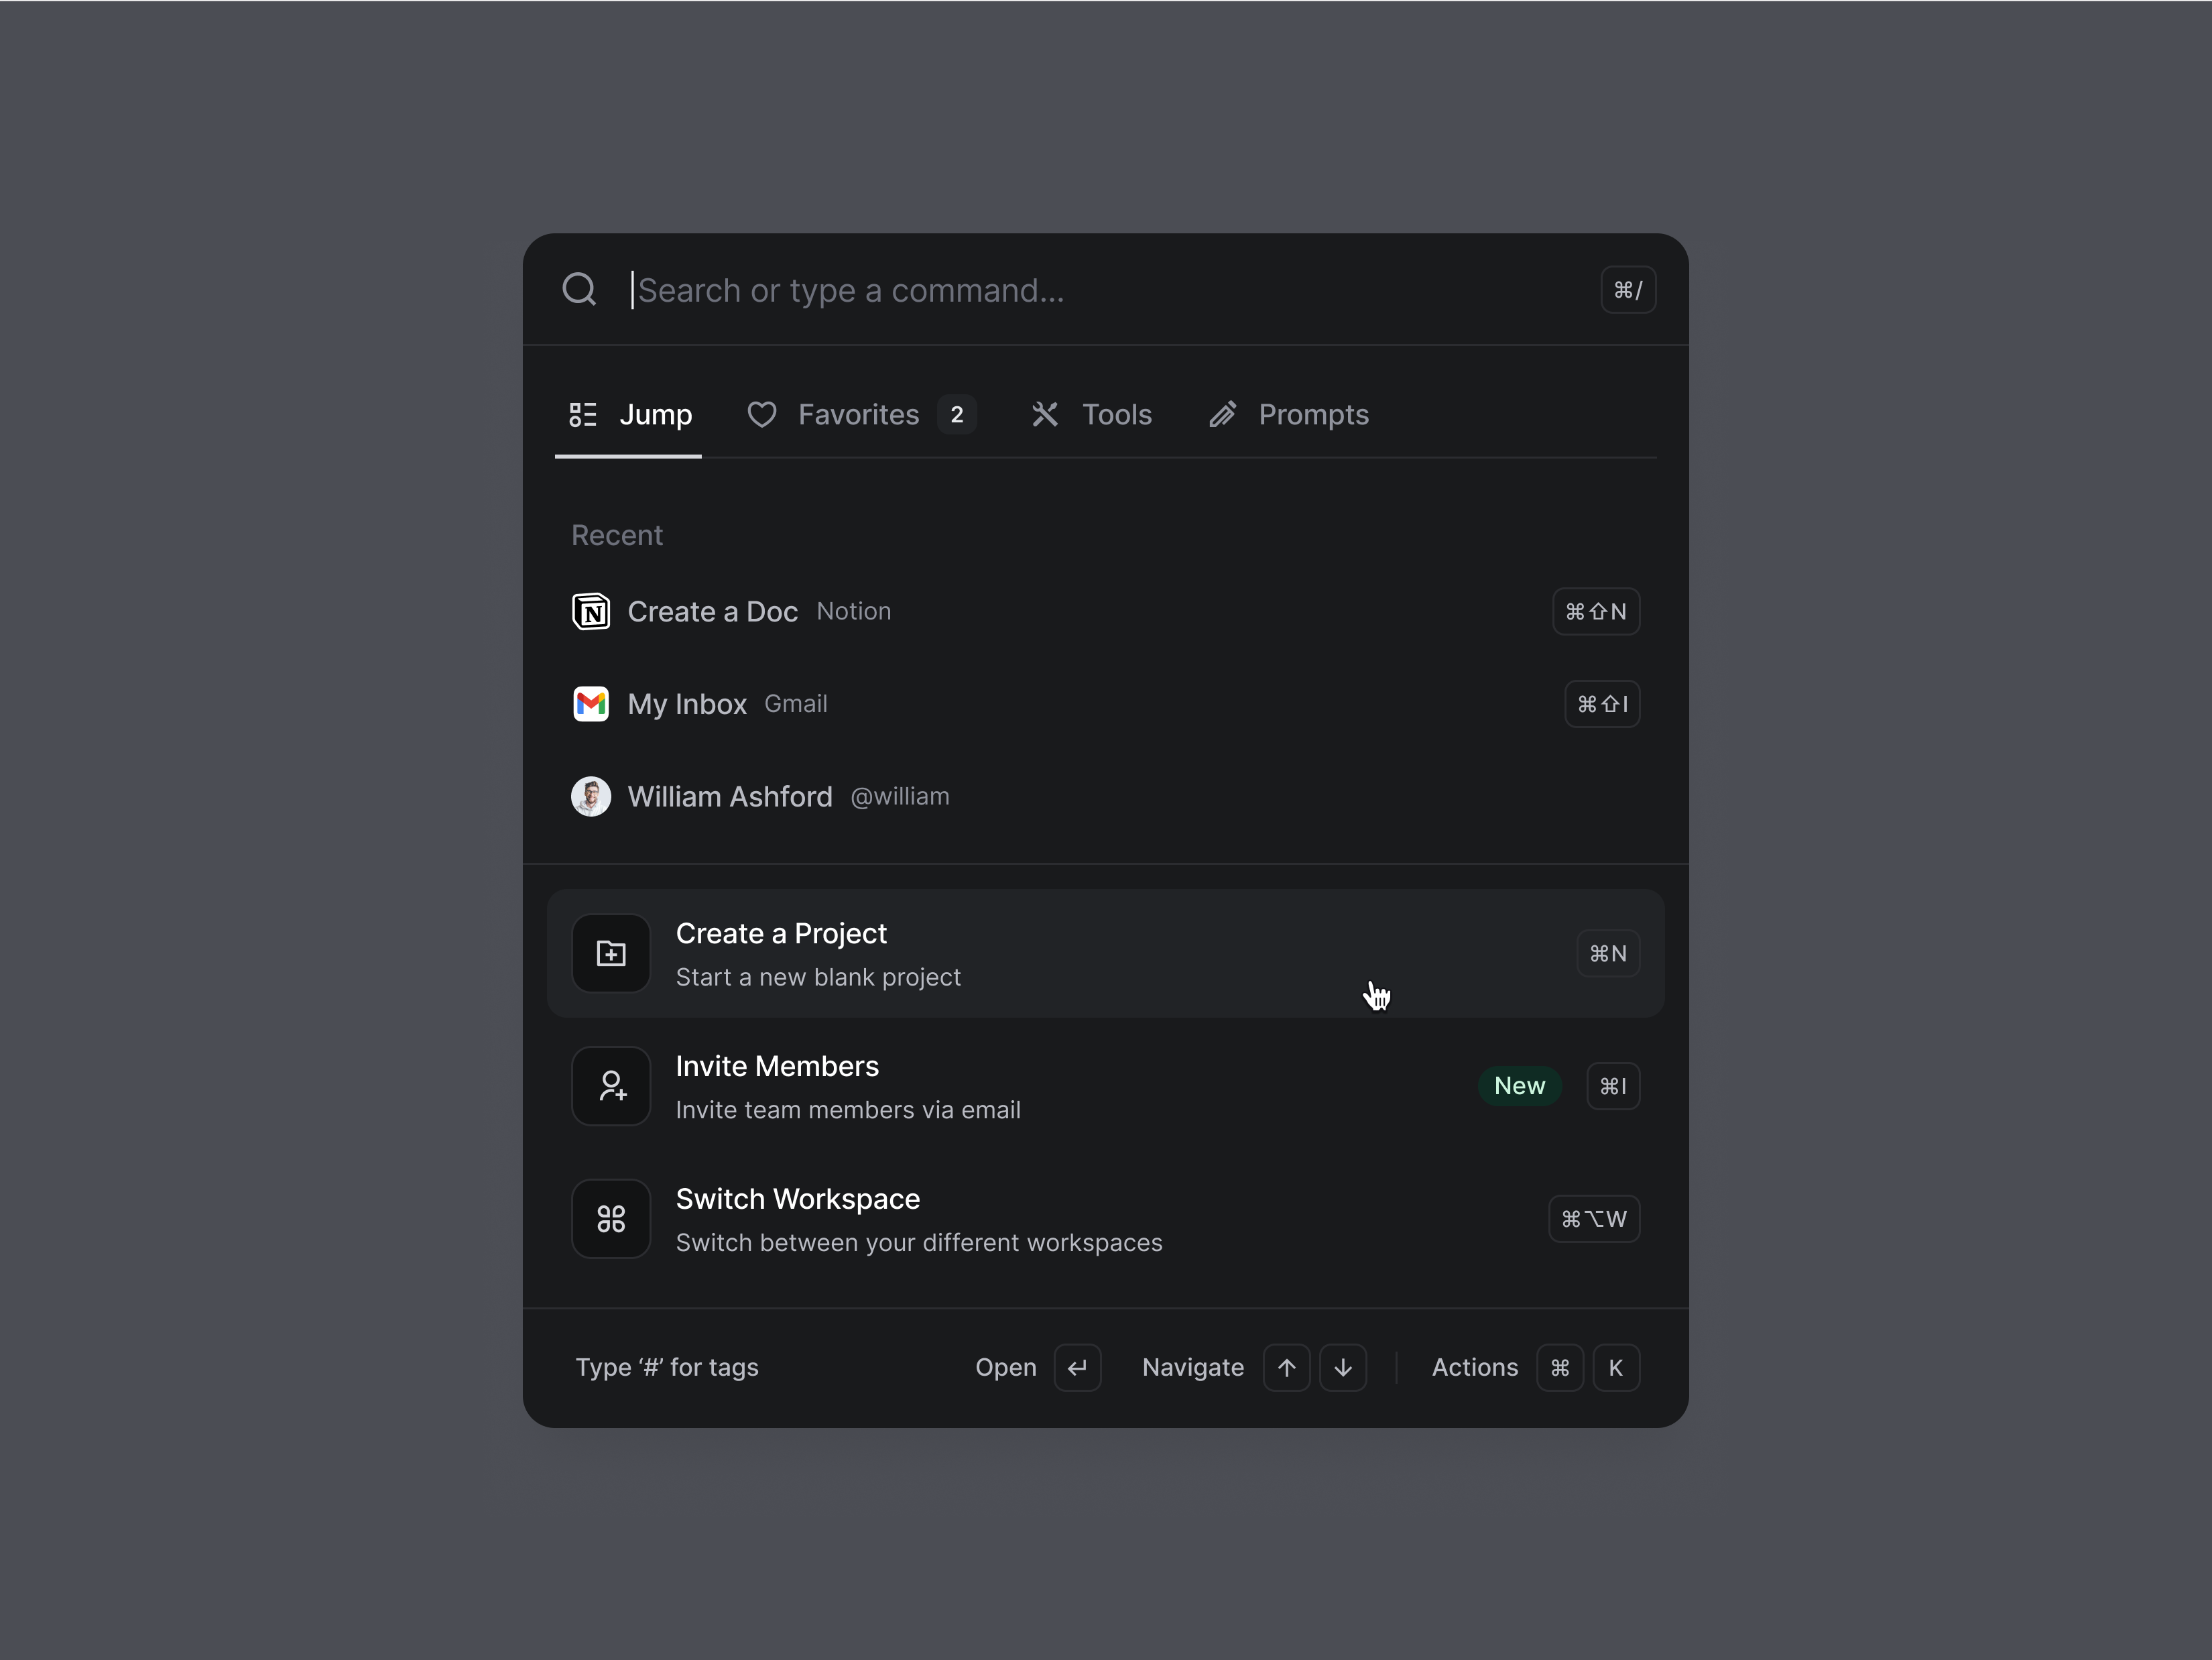Switch to the Prompts tab
Viewport: 2212px width, 1660px height.
1312,414
